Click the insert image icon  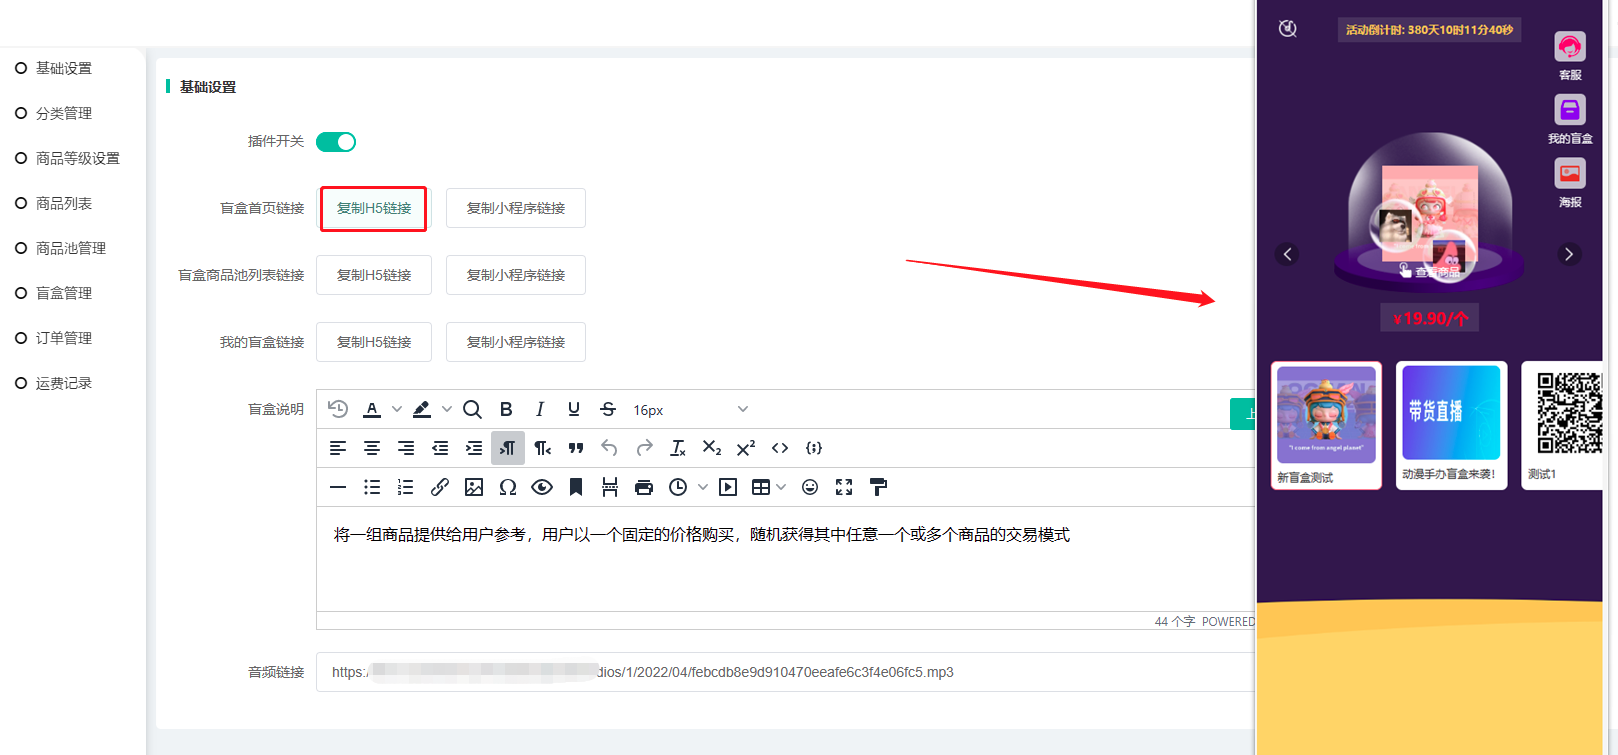pos(474,487)
